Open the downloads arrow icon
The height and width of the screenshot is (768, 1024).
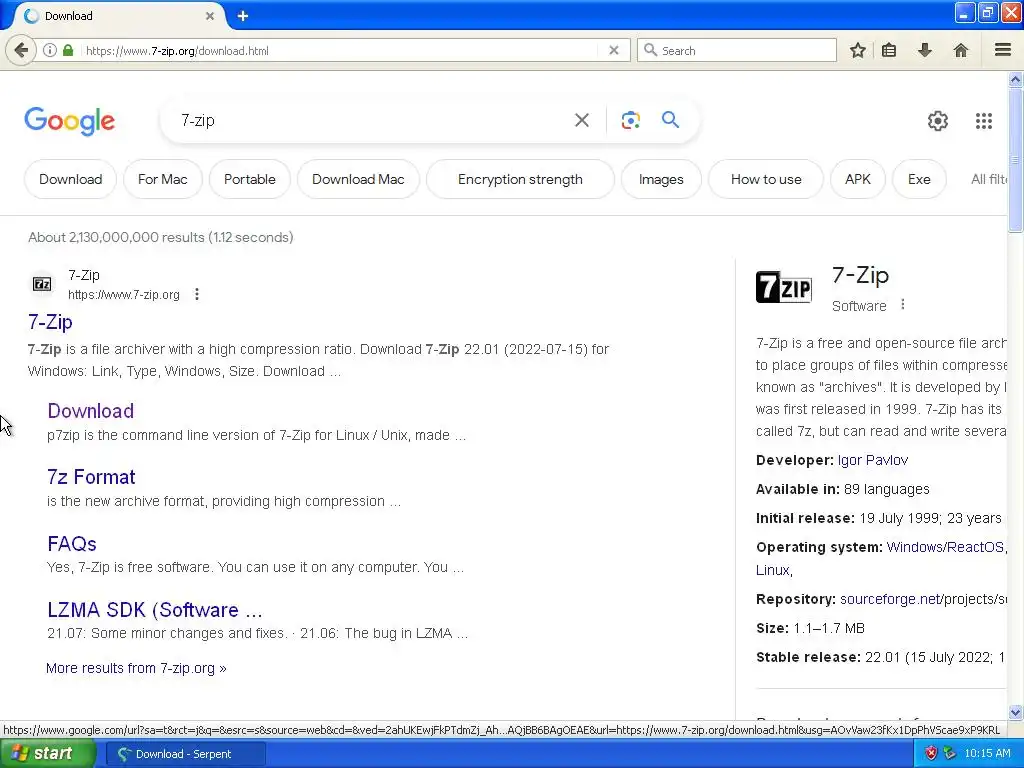click(x=925, y=50)
